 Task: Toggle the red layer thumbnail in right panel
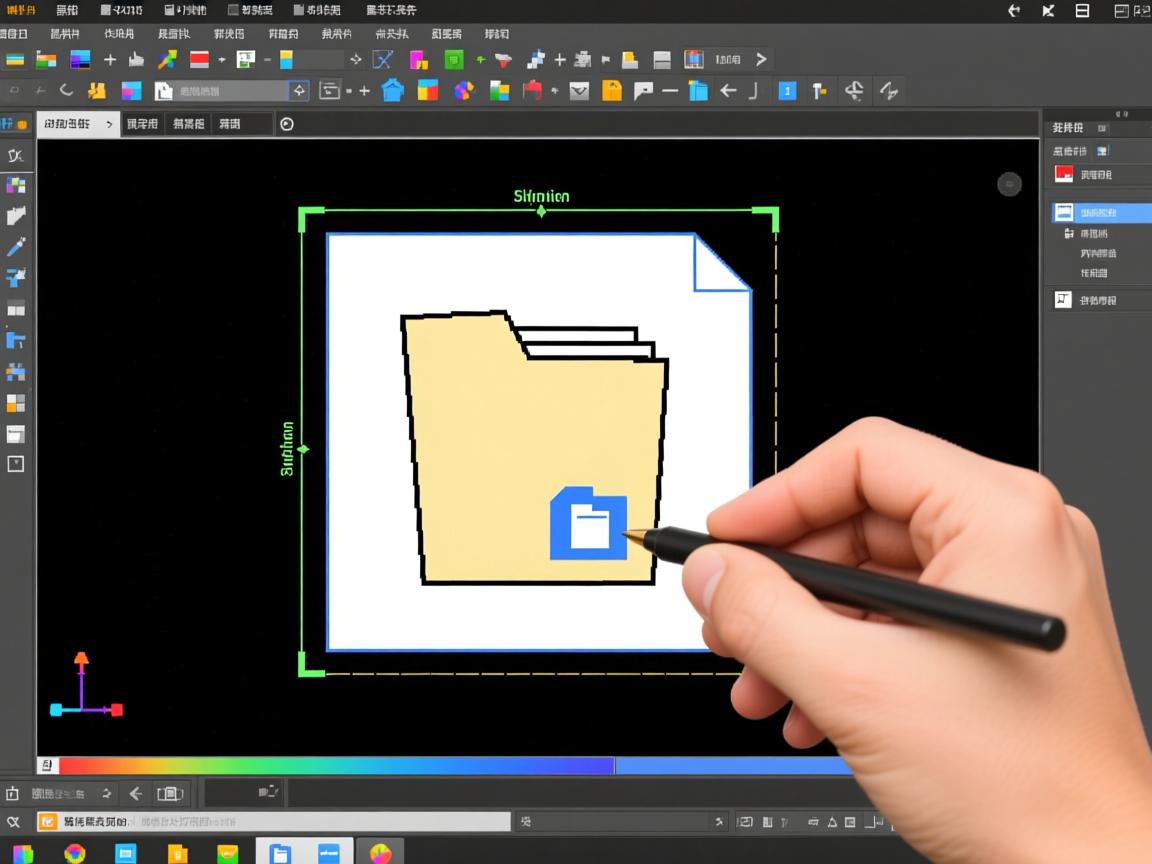1064,174
